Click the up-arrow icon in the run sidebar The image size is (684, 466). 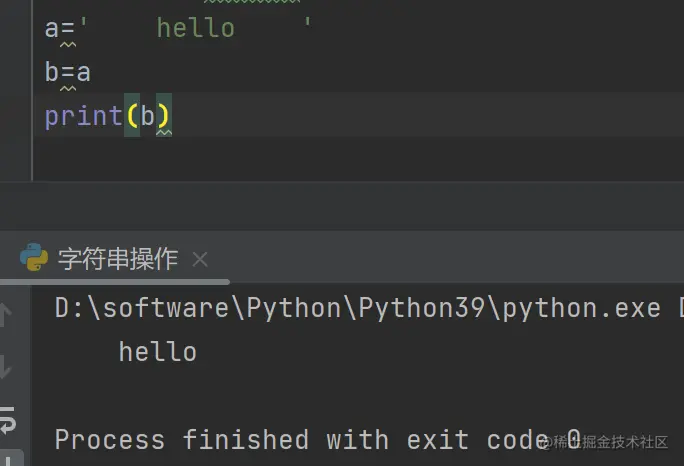(5, 314)
